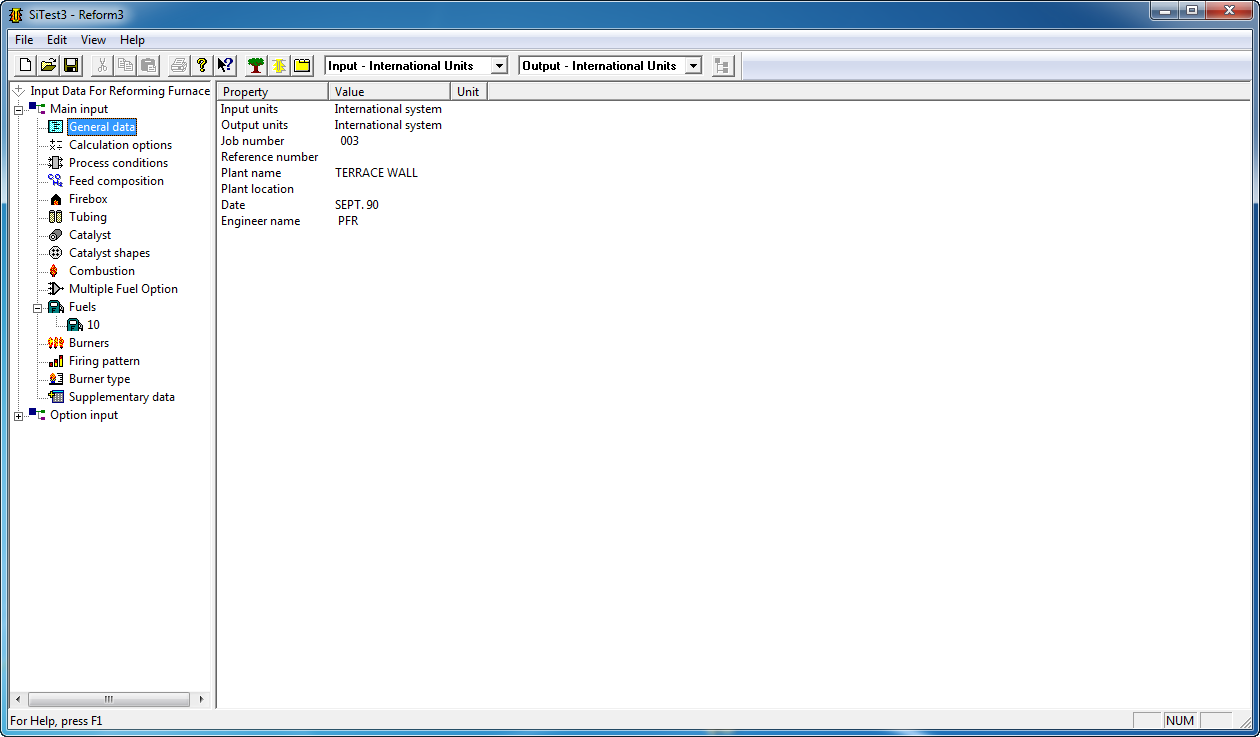
Task: Click the Burners flames icon
Action: point(56,343)
